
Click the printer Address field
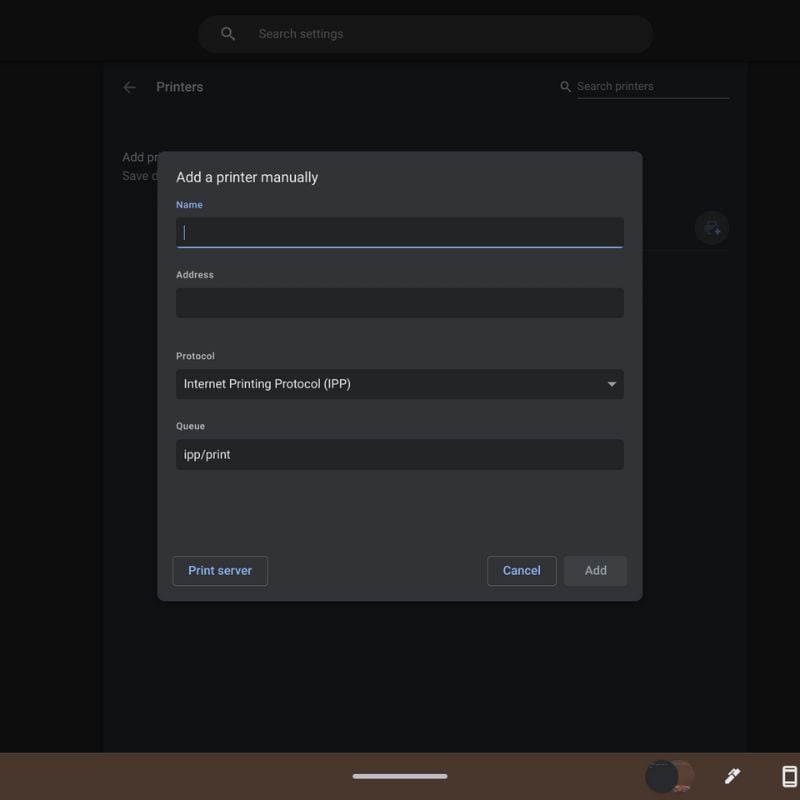pos(399,303)
